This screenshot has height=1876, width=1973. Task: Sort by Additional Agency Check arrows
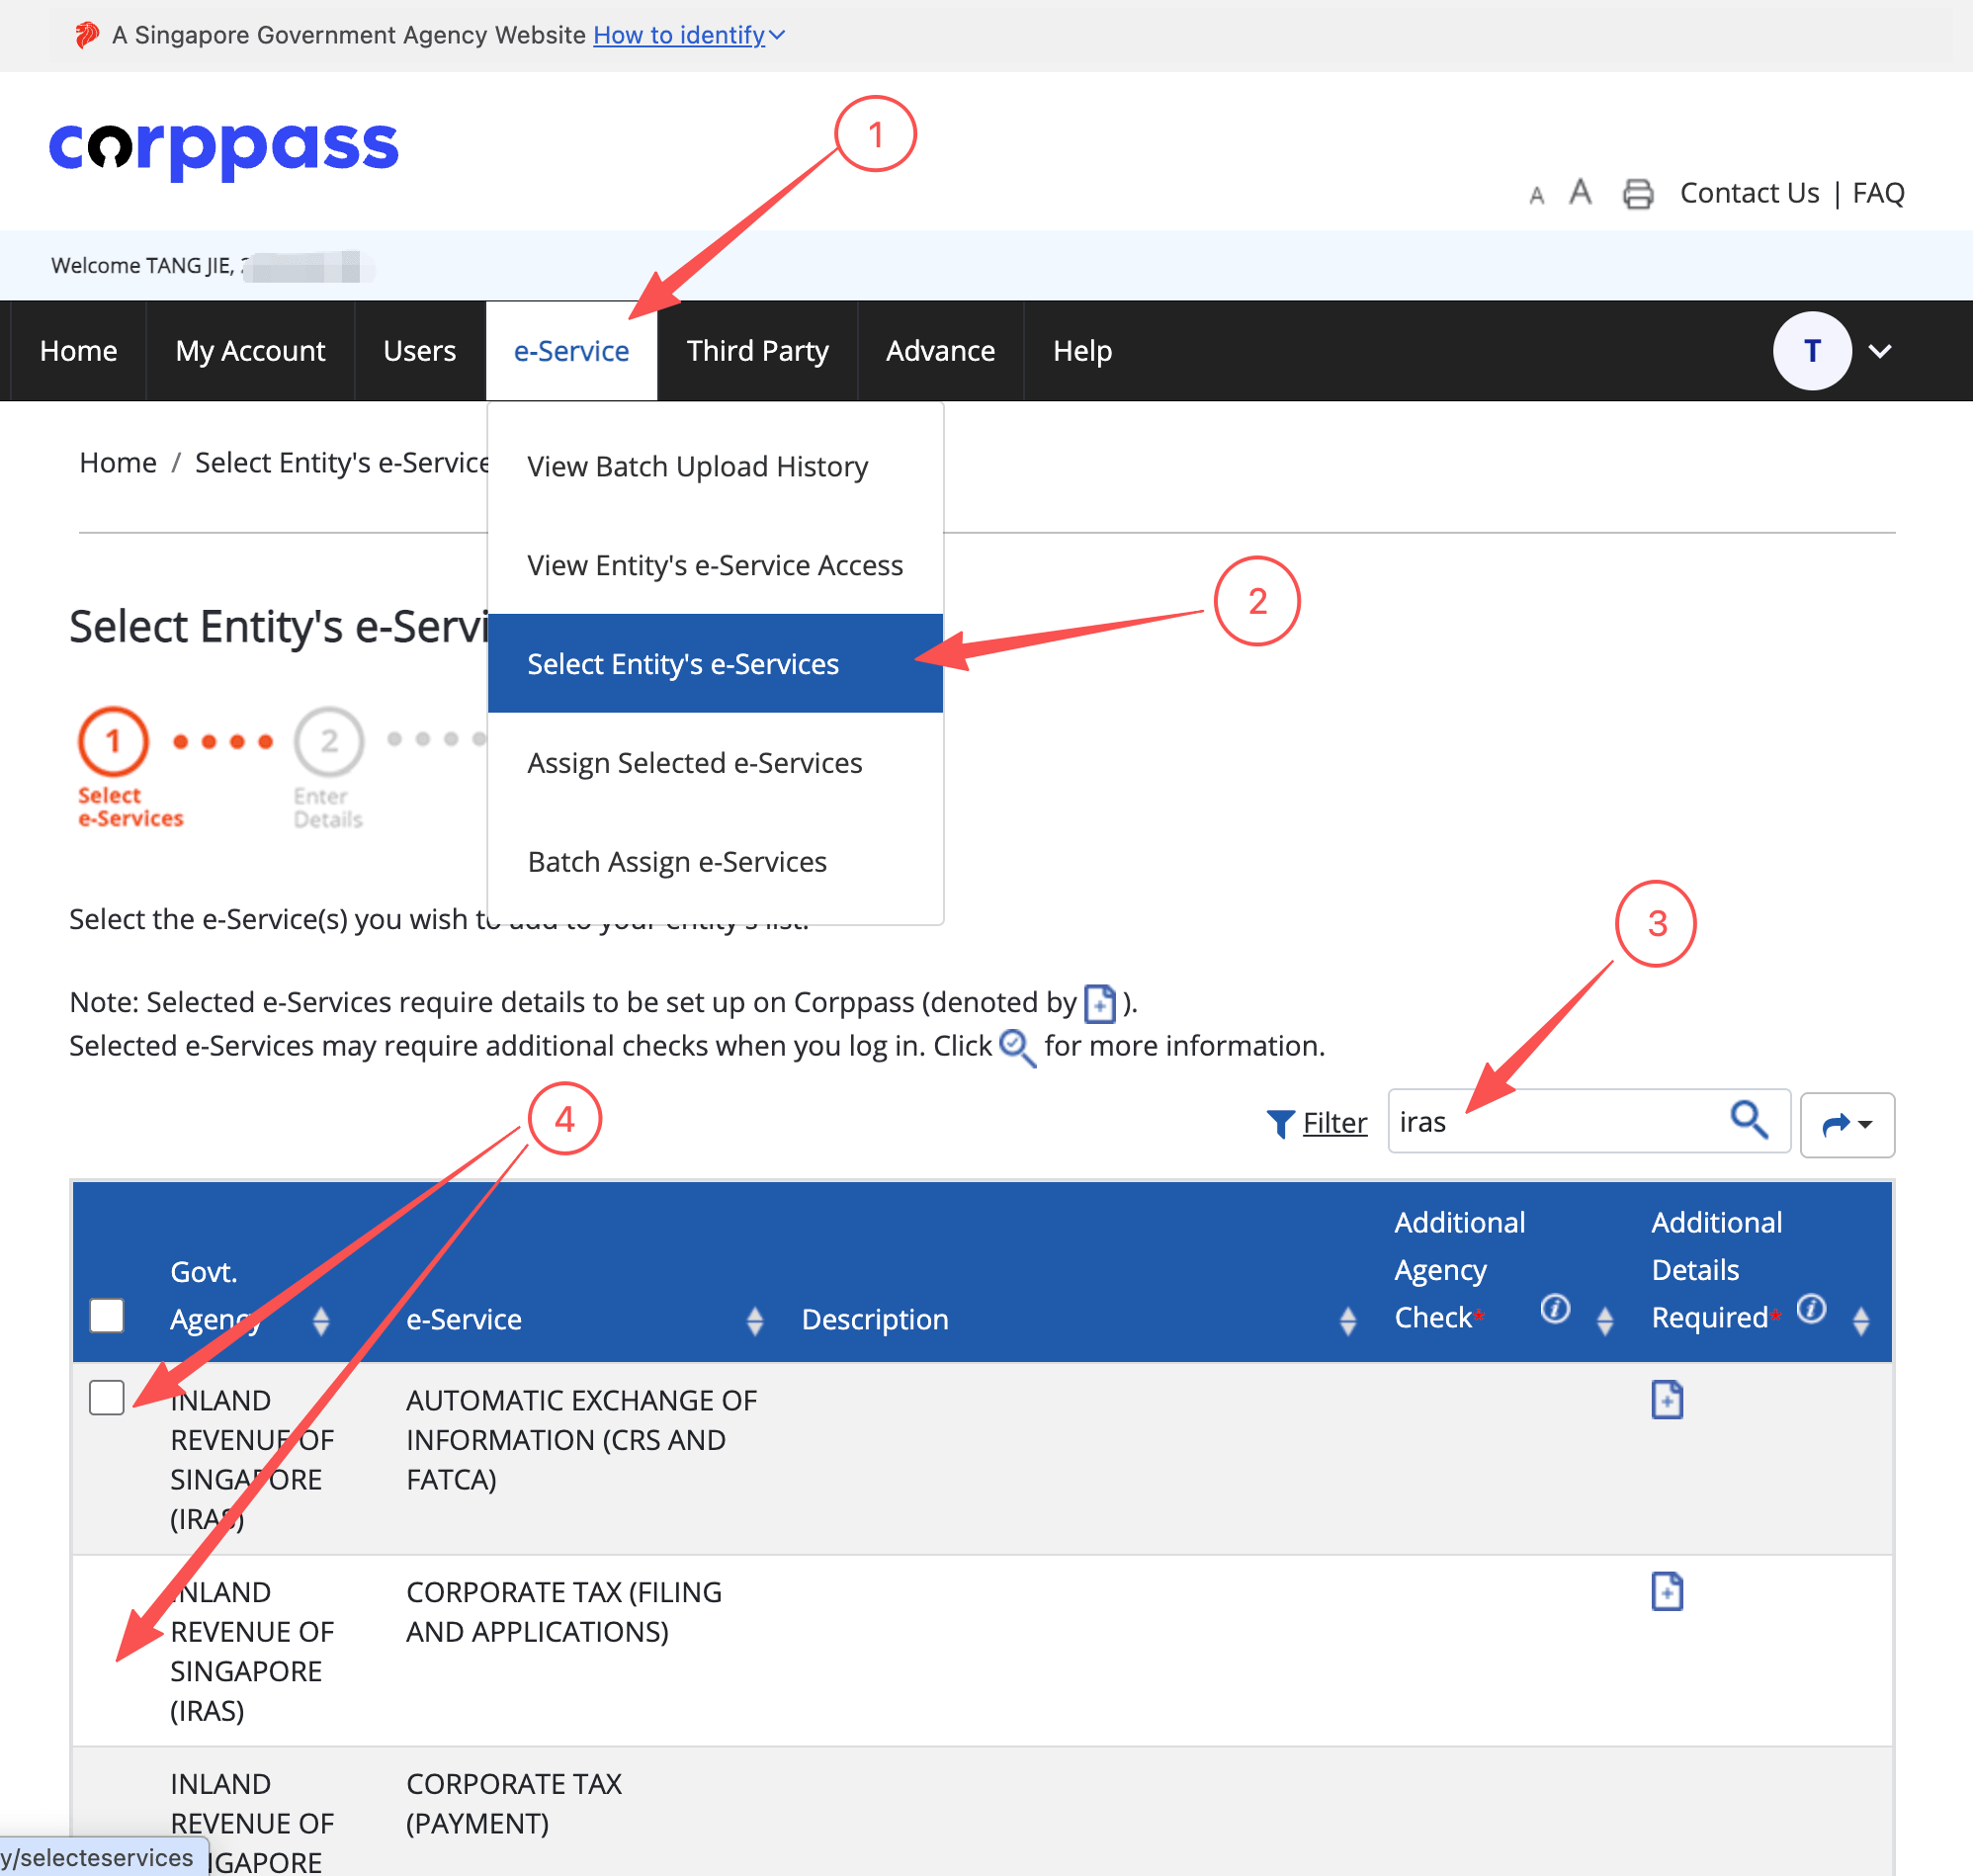pos(1605,1320)
